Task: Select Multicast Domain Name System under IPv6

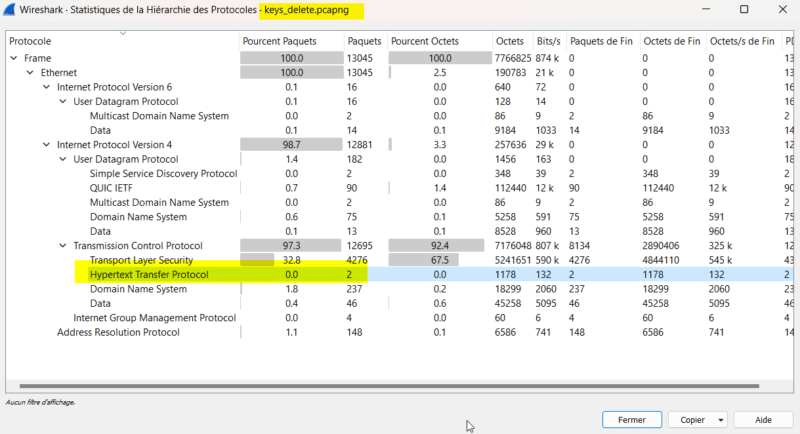Action: click(x=399, y=116)
